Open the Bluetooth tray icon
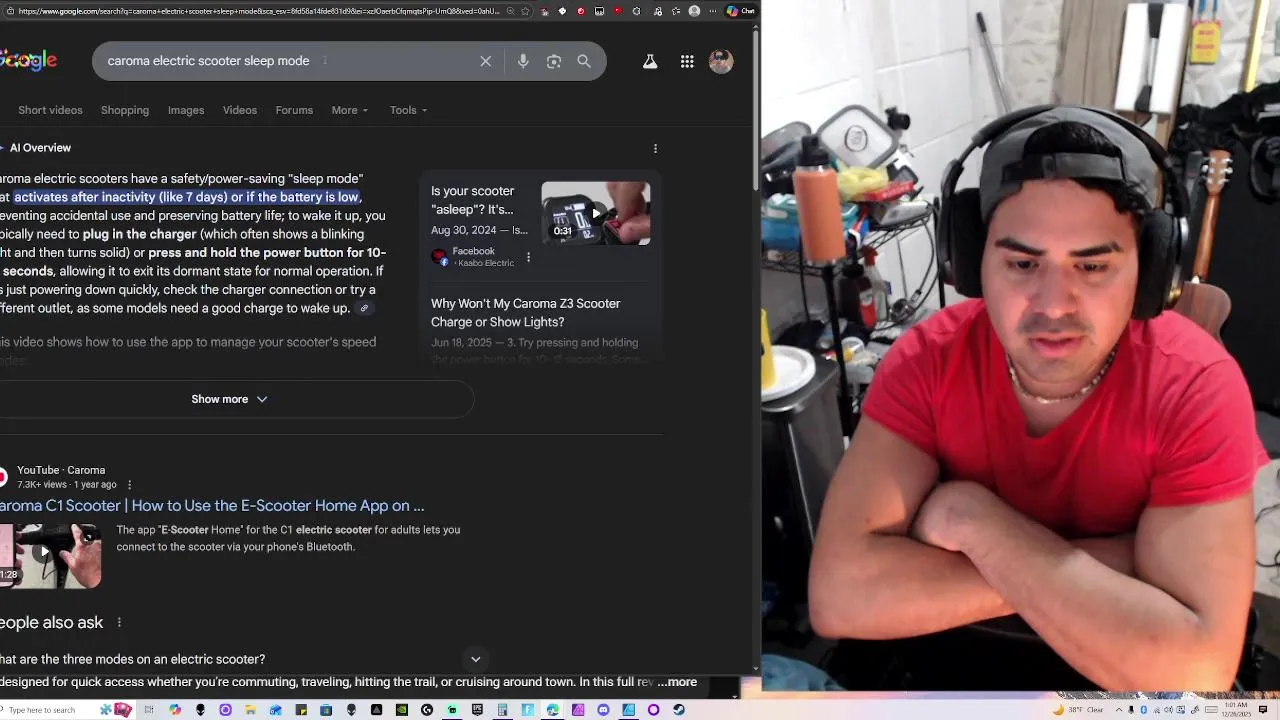The height and width of the screenshot is (720, 1280). (x=1144, y=710)
